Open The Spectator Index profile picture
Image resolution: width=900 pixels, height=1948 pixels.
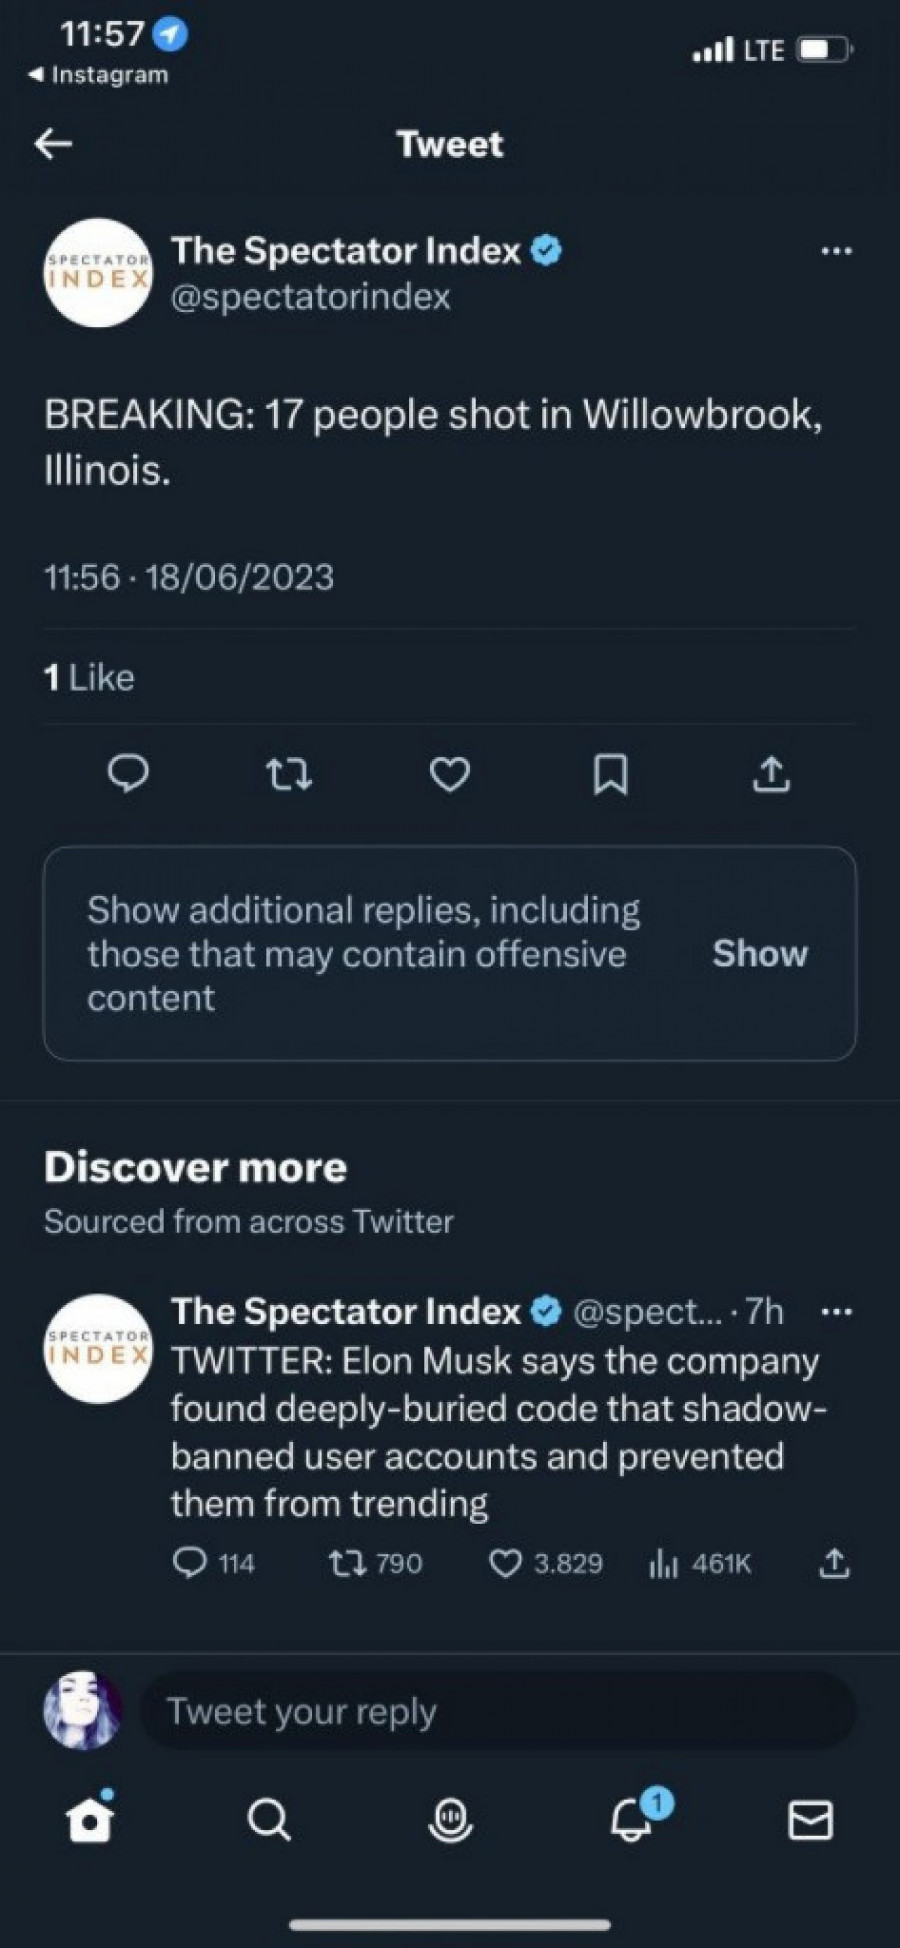[98, 273]
